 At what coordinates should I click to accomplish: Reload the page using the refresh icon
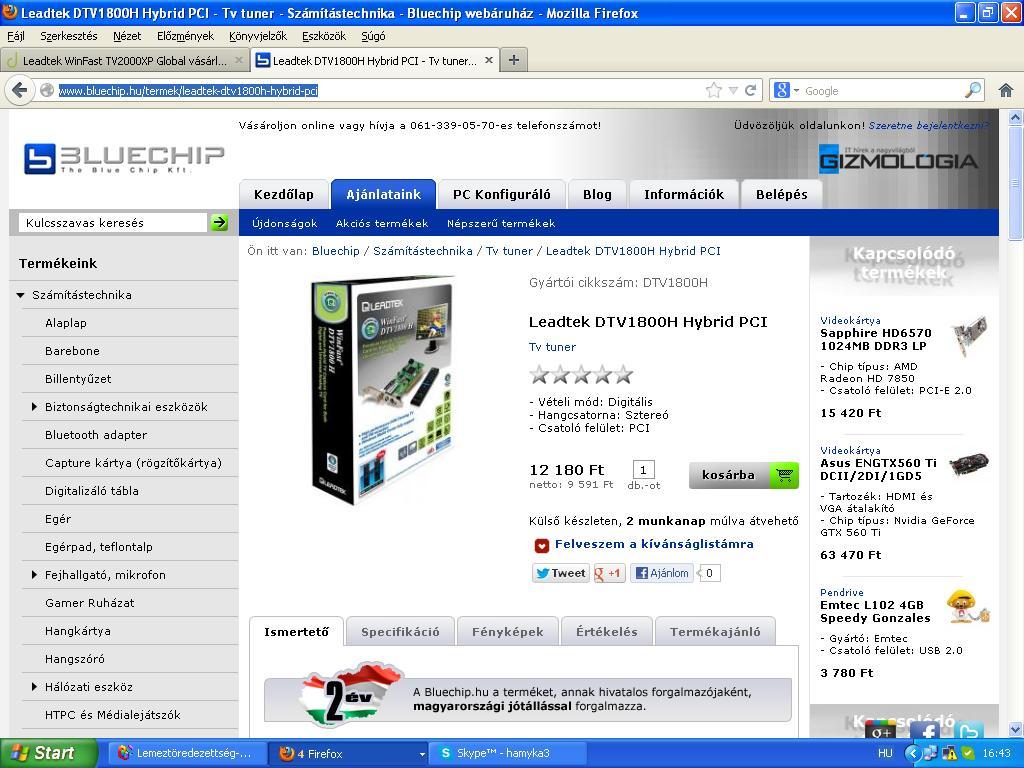[x=750, y=90]
